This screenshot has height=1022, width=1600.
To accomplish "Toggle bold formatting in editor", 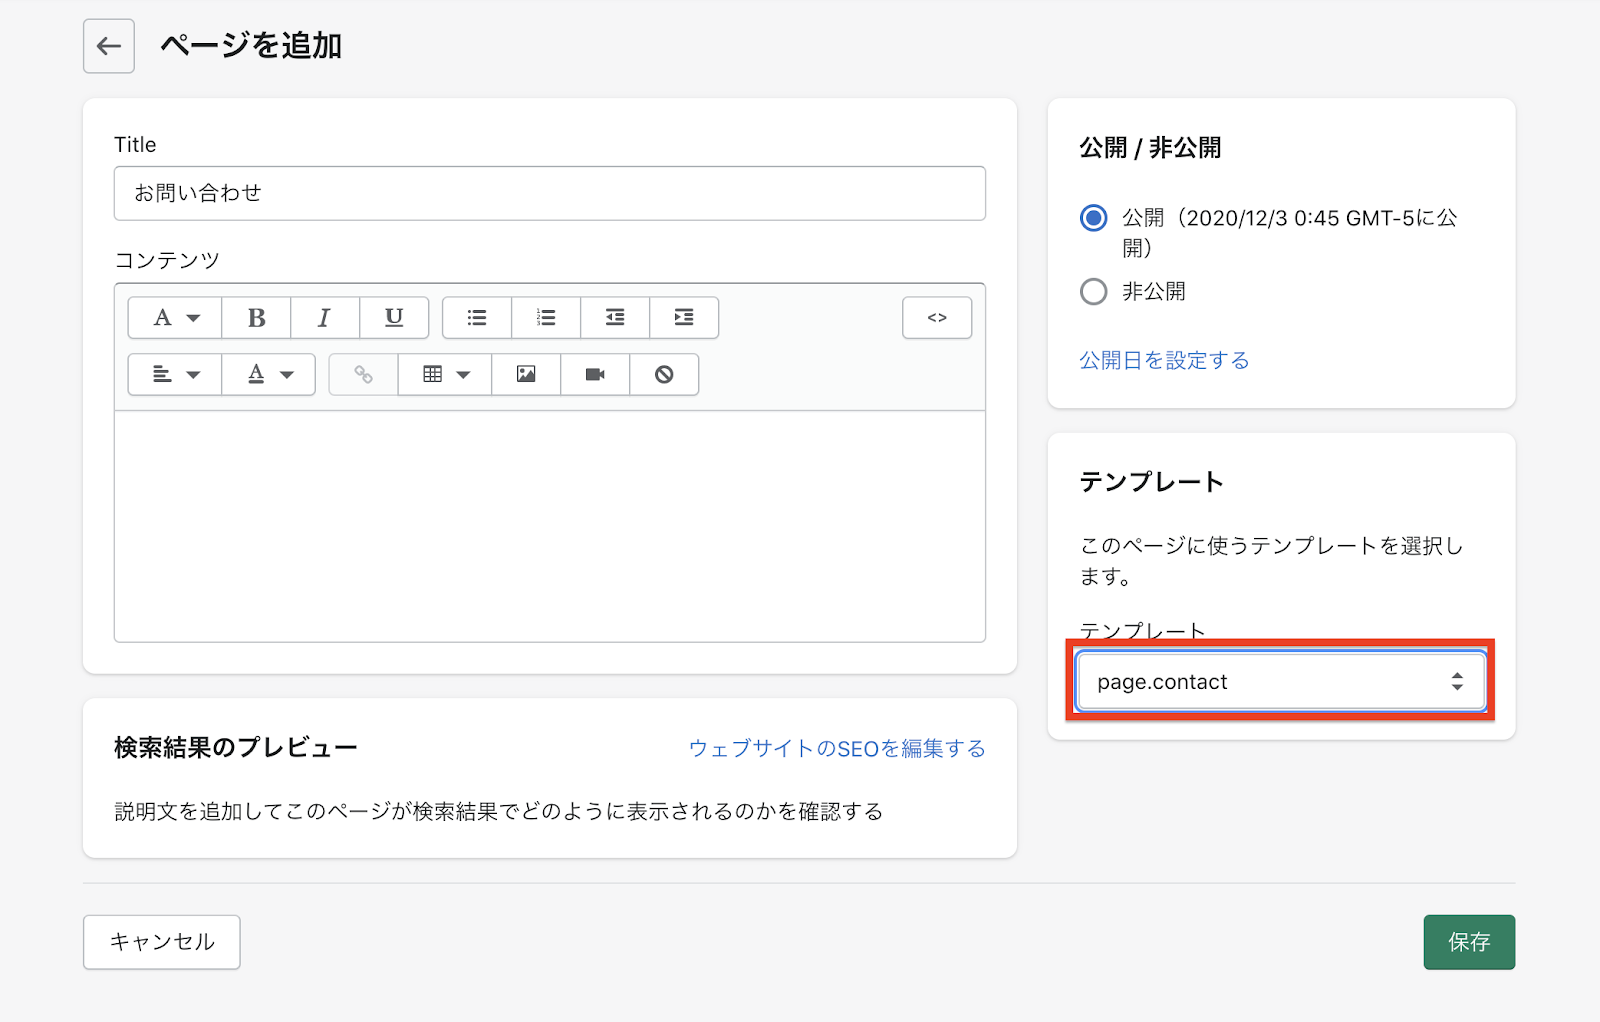I will click(256, 318).
